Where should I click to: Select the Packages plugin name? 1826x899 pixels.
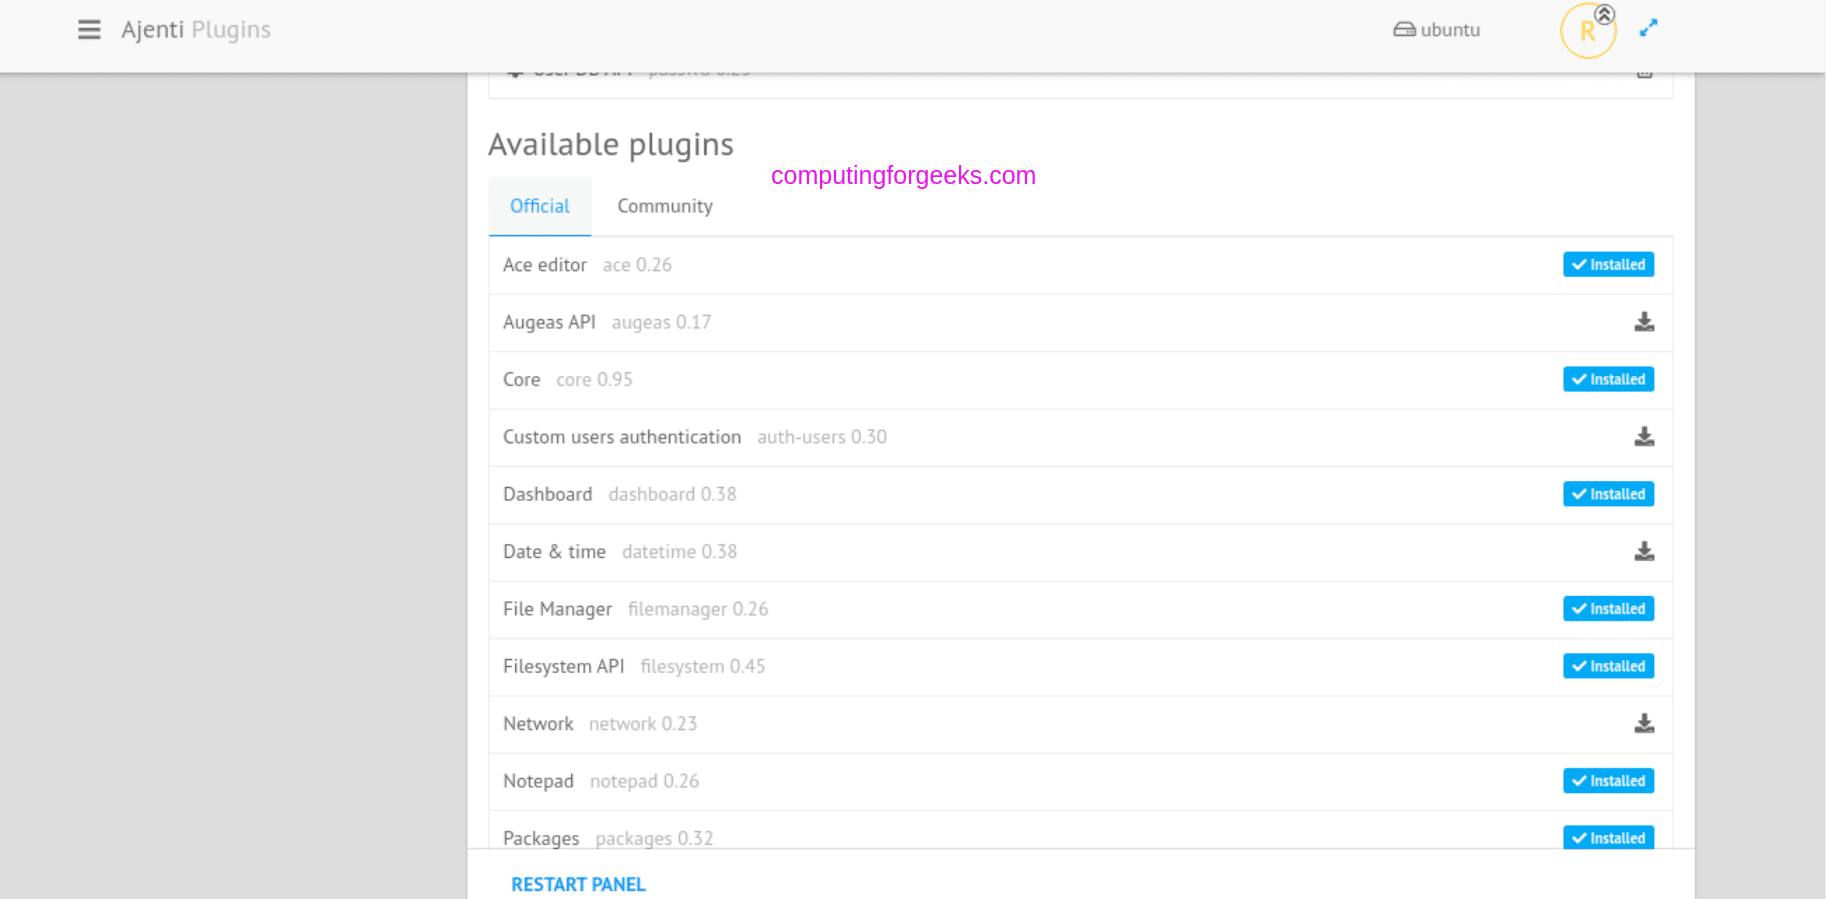pyautogui.click(x=541, y=838)
